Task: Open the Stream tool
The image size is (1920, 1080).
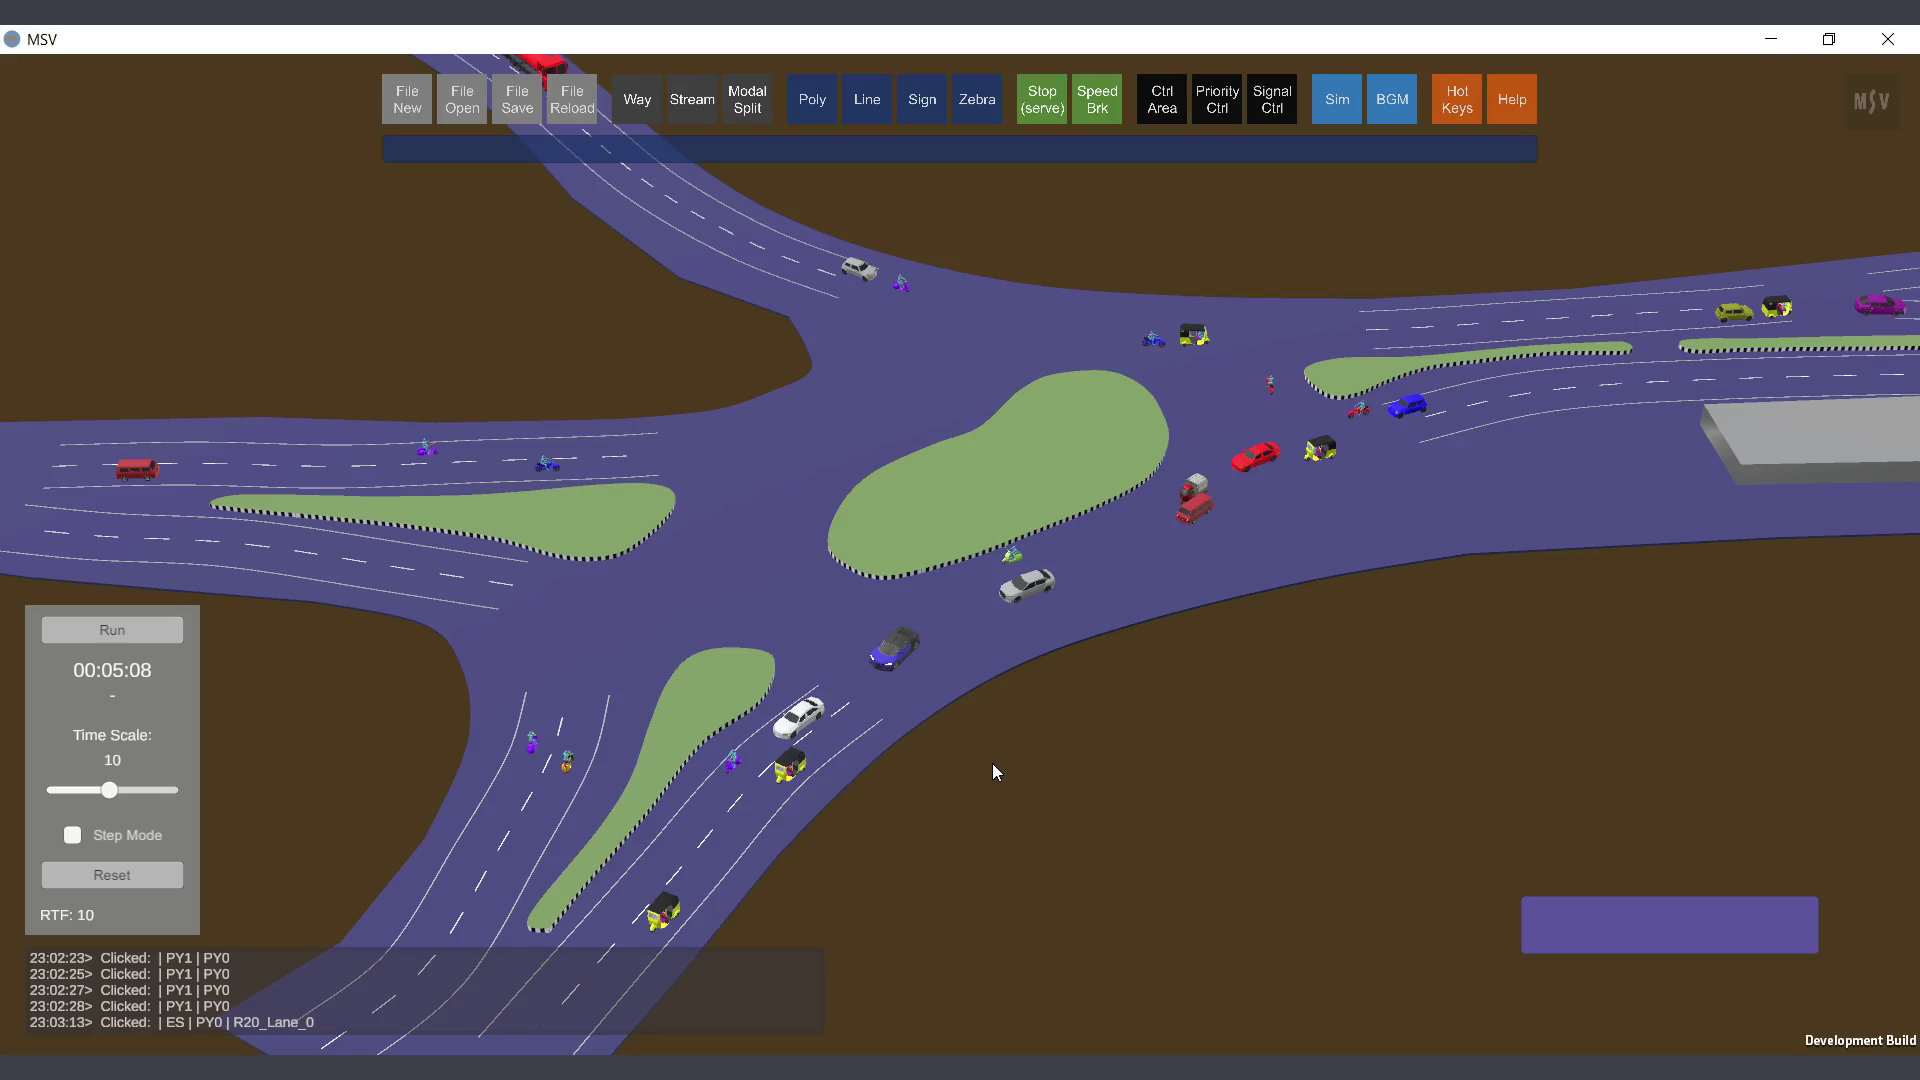Action: coord(692,99)
